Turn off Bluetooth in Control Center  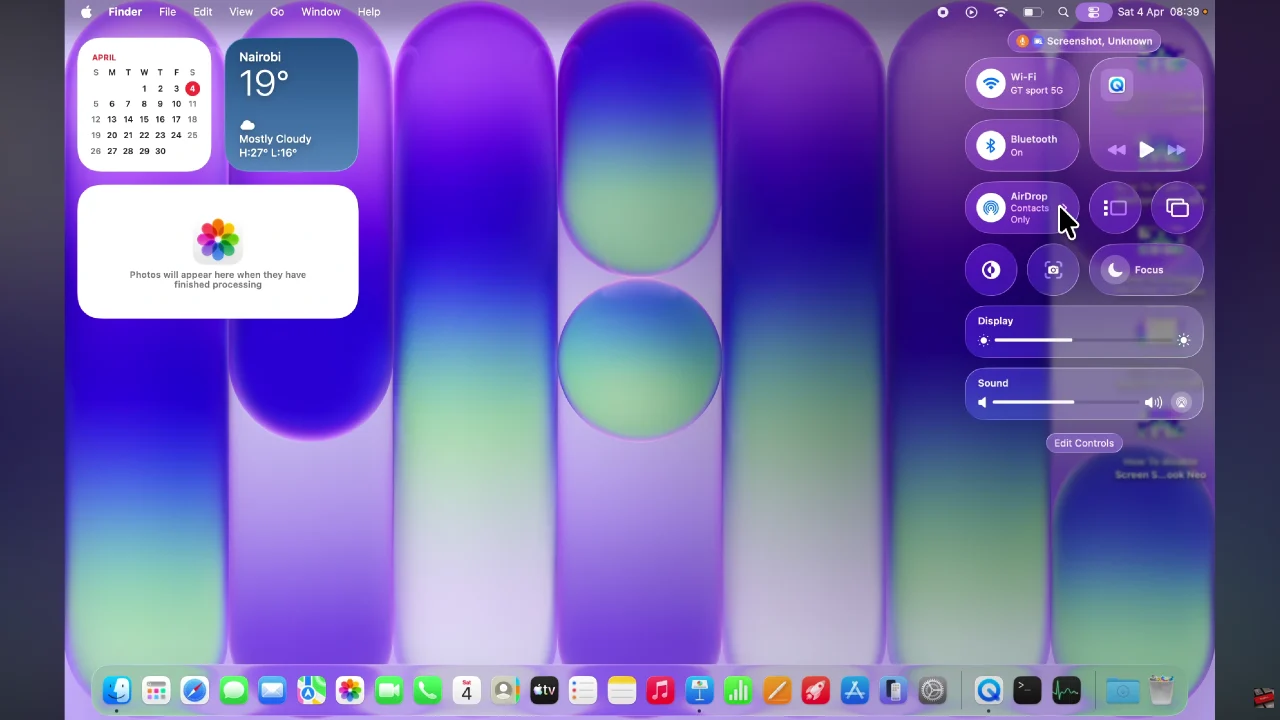coord(991,146)
